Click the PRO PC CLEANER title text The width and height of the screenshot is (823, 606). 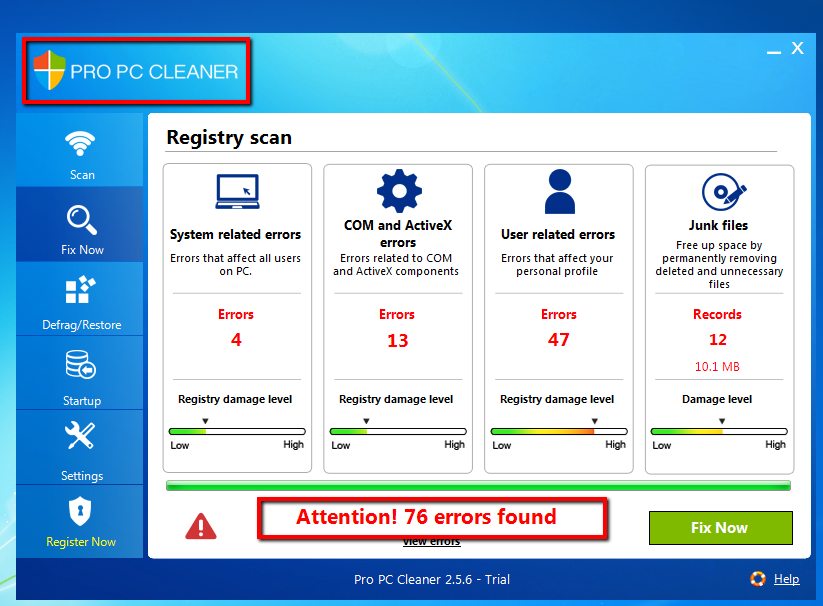tap(154, 72)
